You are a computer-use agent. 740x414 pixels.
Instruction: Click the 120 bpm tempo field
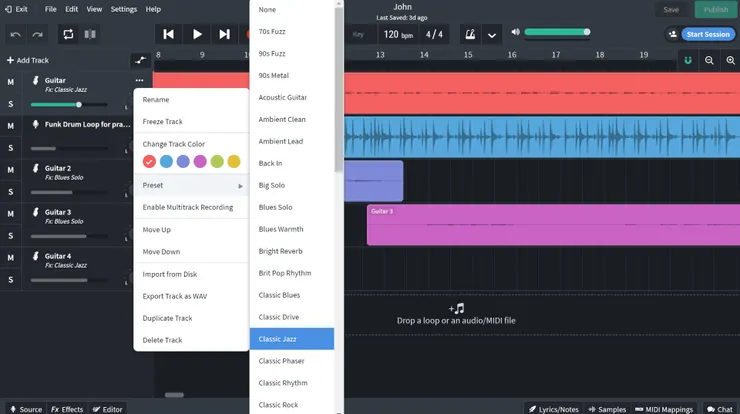click(x=398, y=34)
